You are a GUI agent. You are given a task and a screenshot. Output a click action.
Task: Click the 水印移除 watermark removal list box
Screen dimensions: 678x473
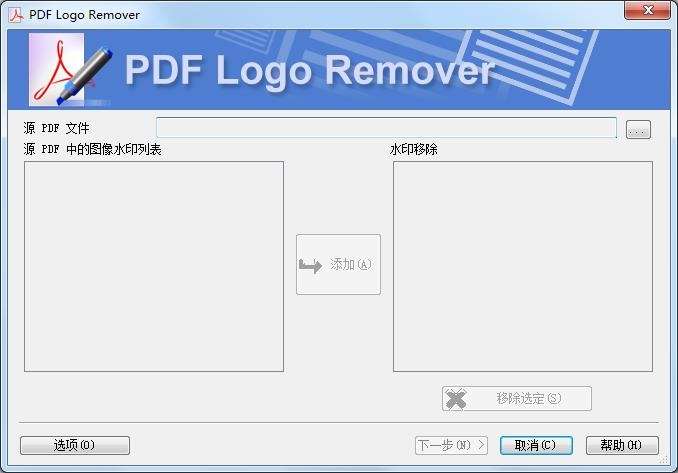(523, 266)
